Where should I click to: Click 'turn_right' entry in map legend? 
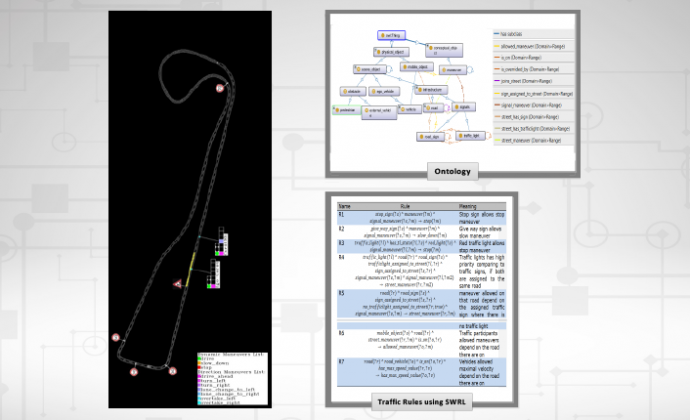(x=215, y=385)
